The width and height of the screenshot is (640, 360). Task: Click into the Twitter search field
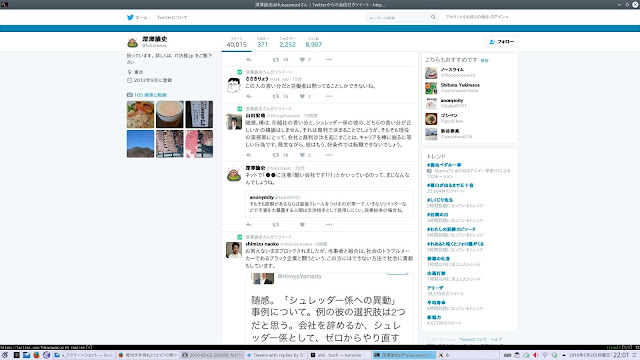398,18
